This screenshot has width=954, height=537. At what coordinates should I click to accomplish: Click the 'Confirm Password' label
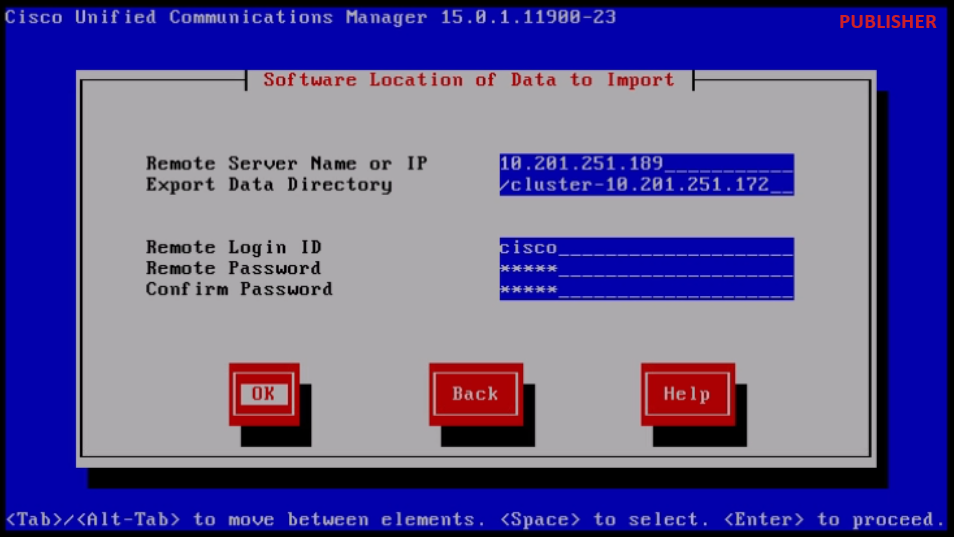coord(239,289)
